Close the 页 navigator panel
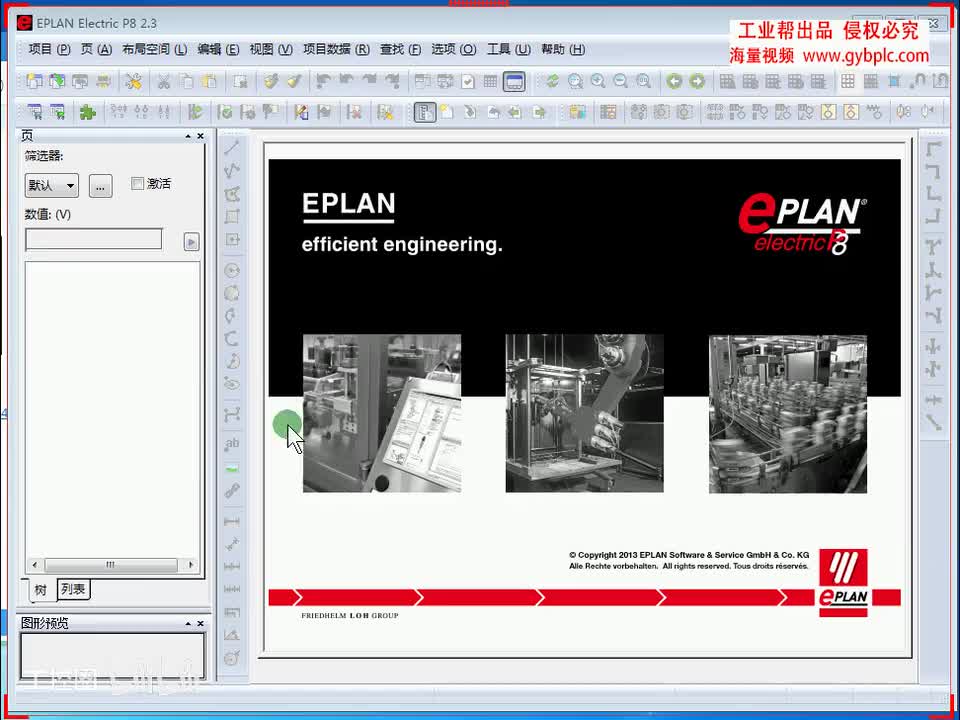 pos(200,136)
